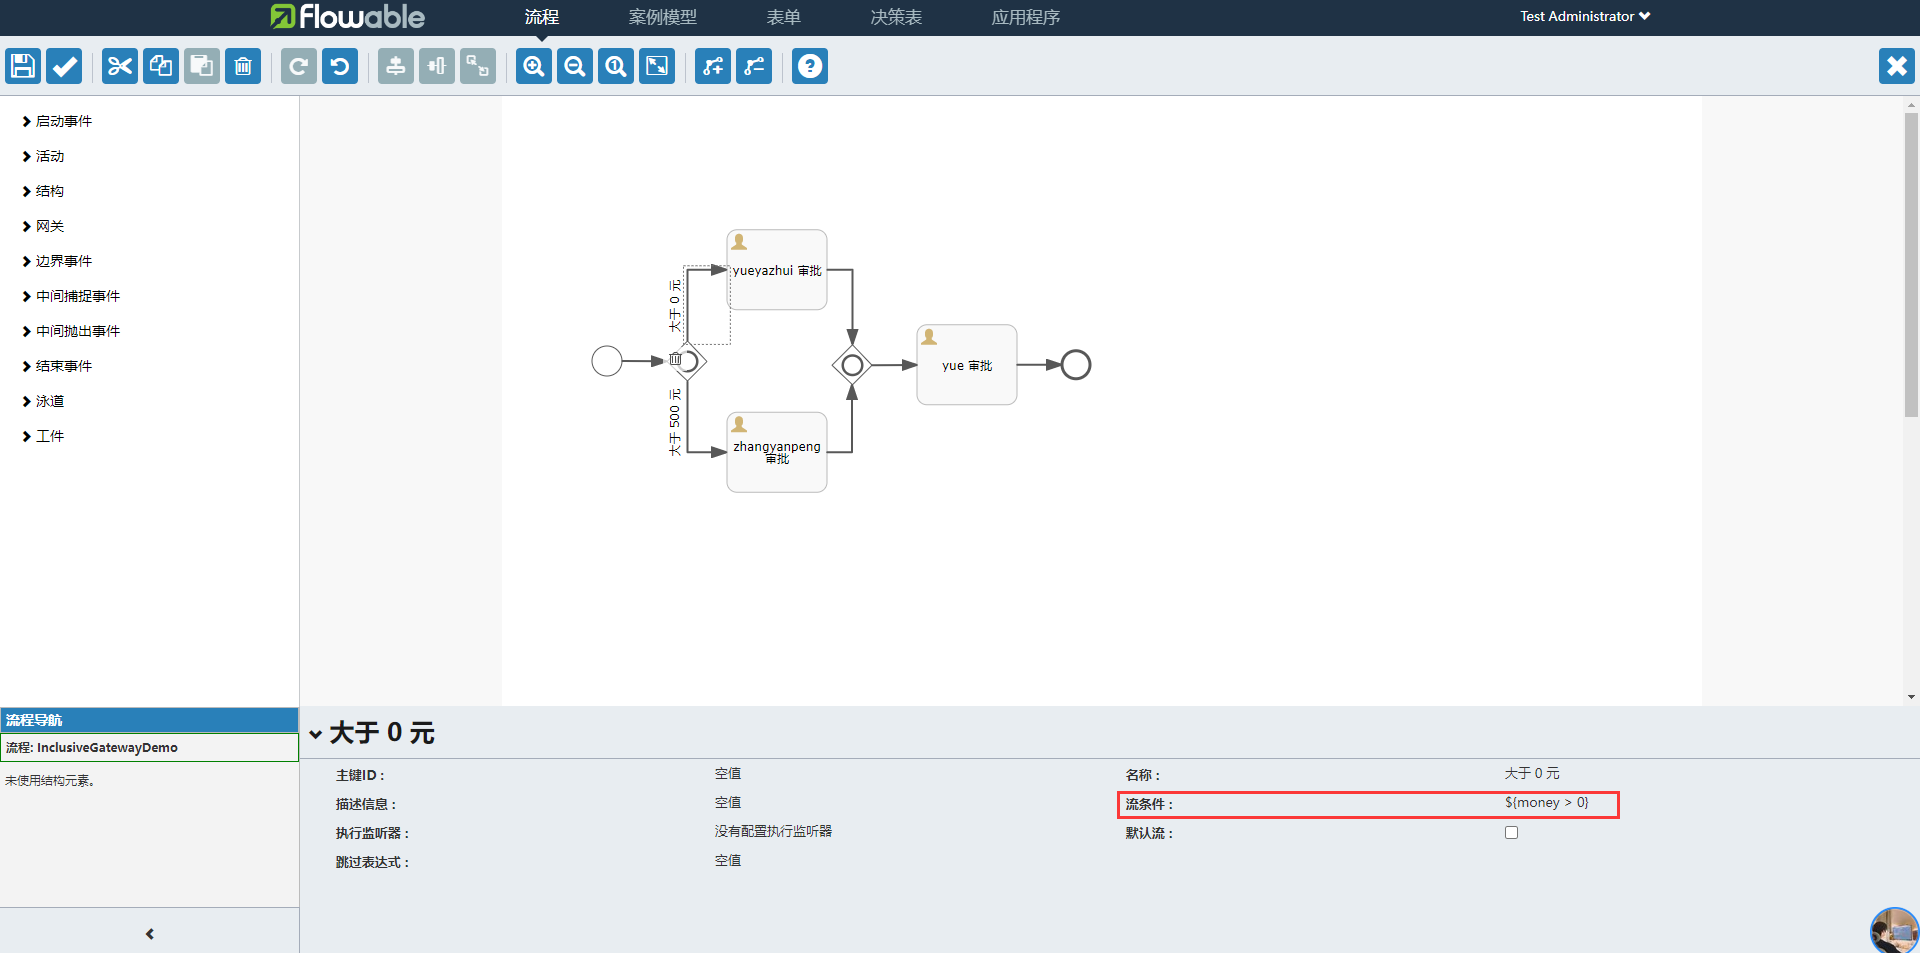The image size is (1920, 953).
Task: Validate the model with checkmark icon
Action: click(x=64, y=67)
